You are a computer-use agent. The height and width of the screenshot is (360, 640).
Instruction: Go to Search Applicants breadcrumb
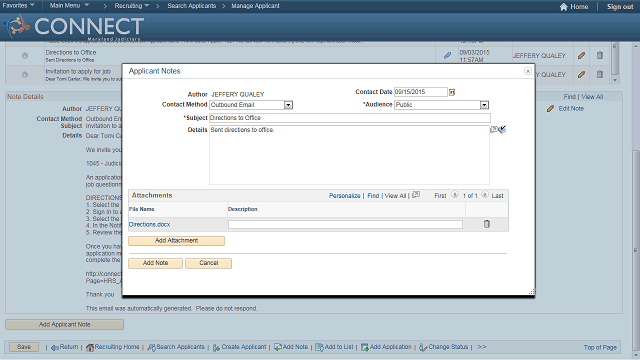tap(191, 6)
